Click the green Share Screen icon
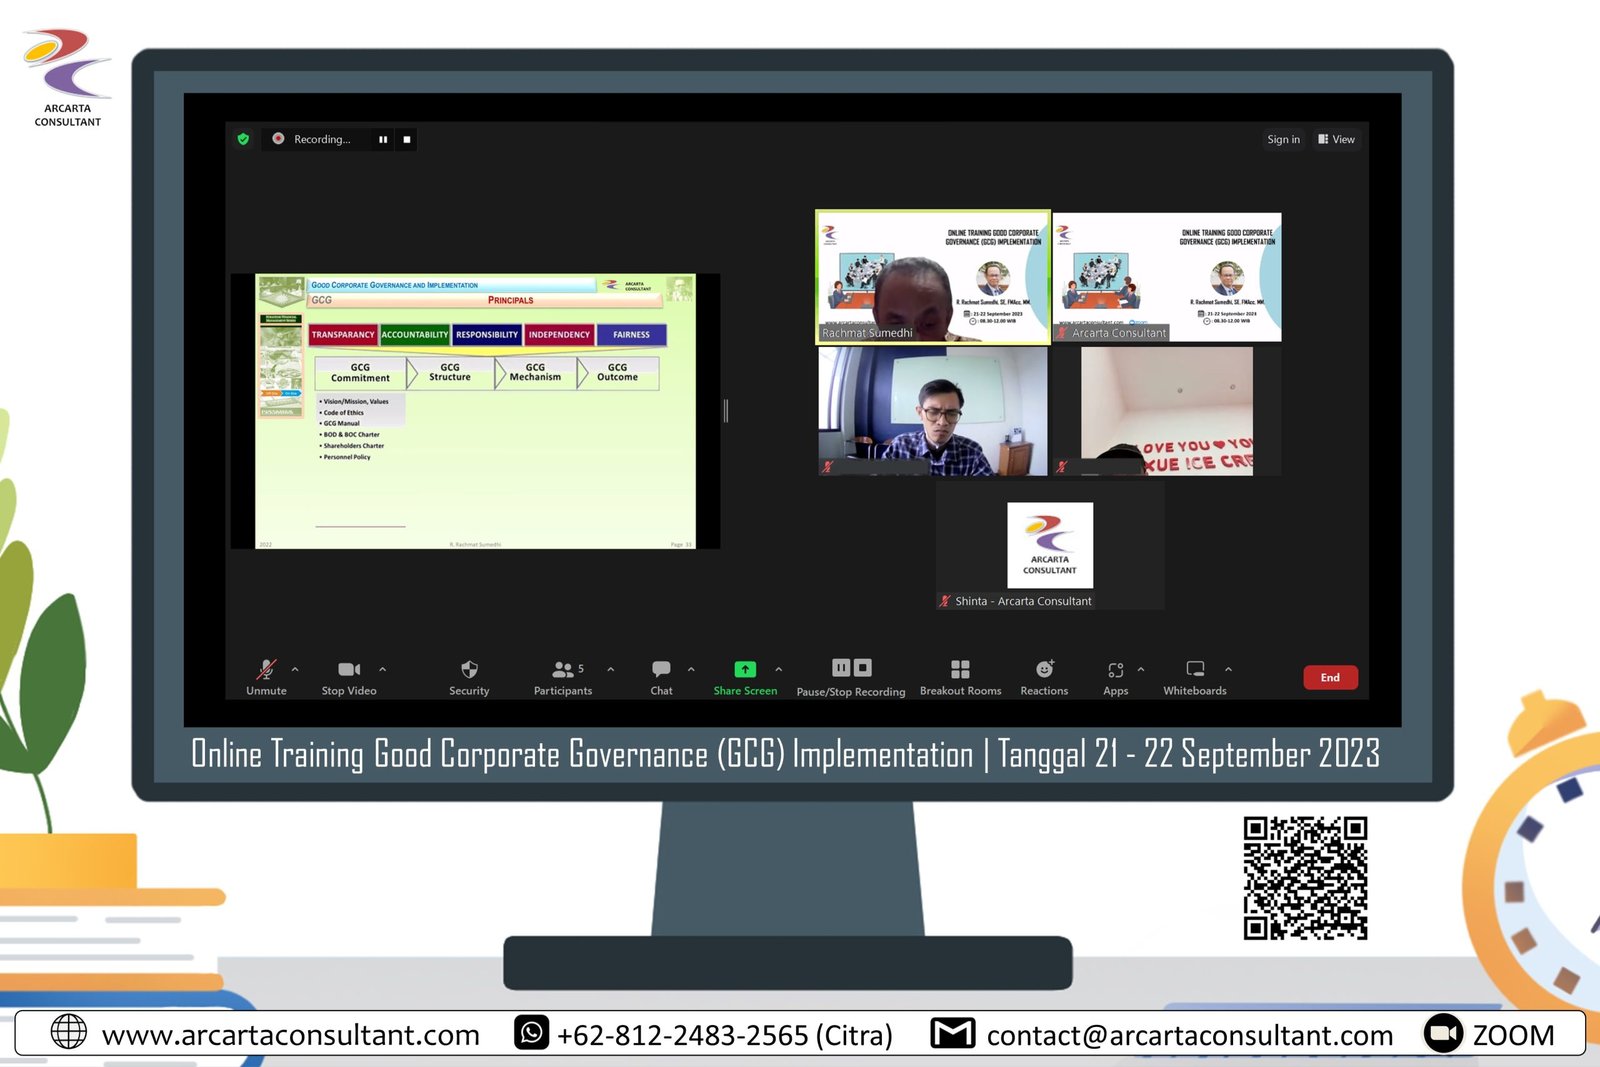Viewport: 1600px width, 1067px height. [745, 670]
